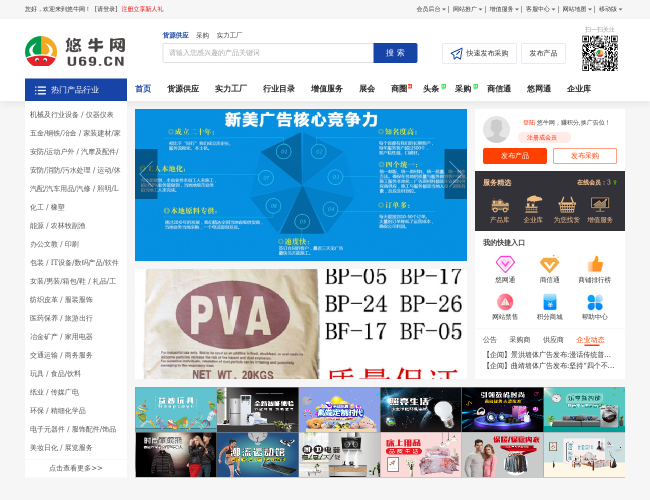Screen dimensions: 650x500
Task: Focus the product keyword search field
Action: tap(268, 53)
